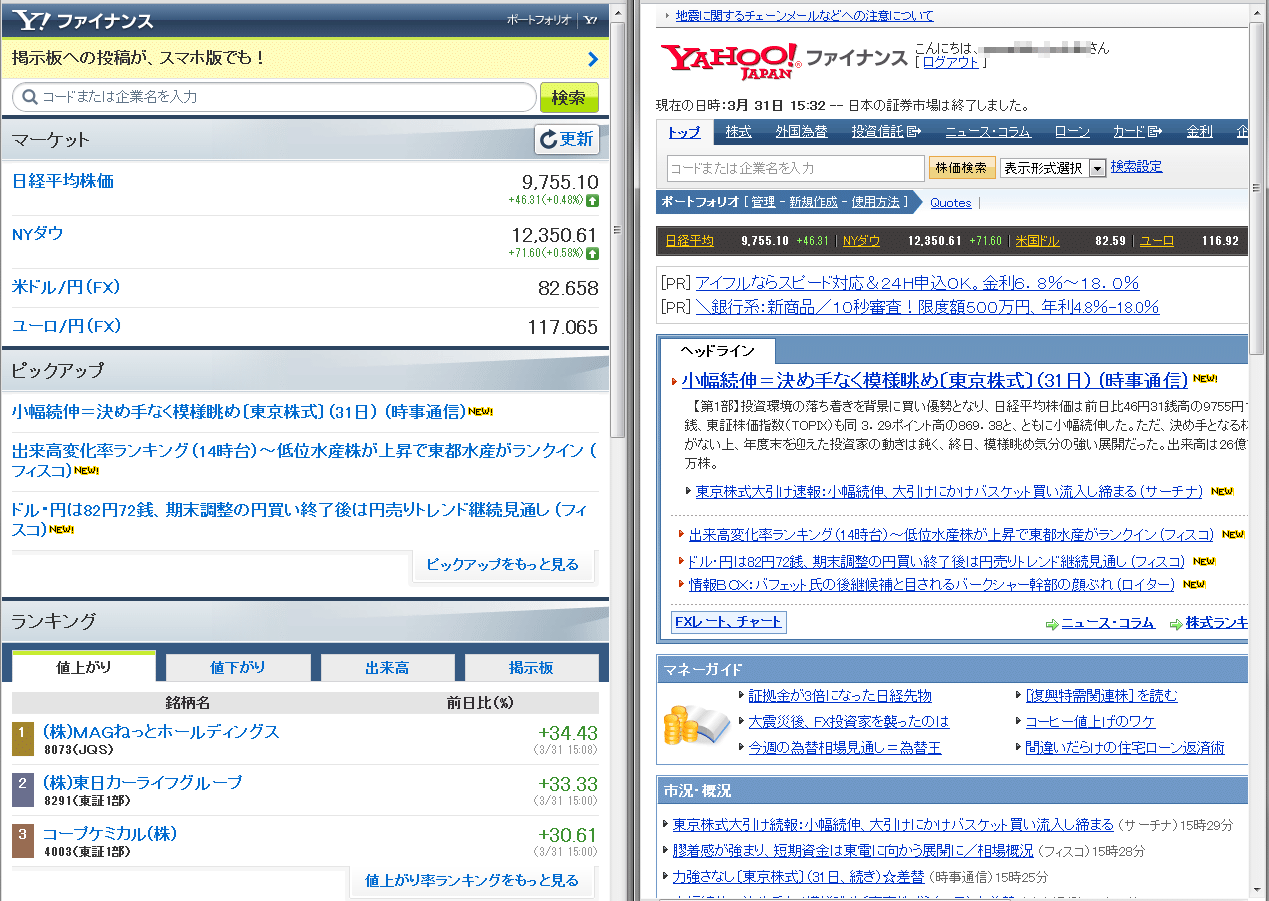Select the 金利 navigation tab
The height and width of the screenshot is (901, 1269).
pos(1199,132)
